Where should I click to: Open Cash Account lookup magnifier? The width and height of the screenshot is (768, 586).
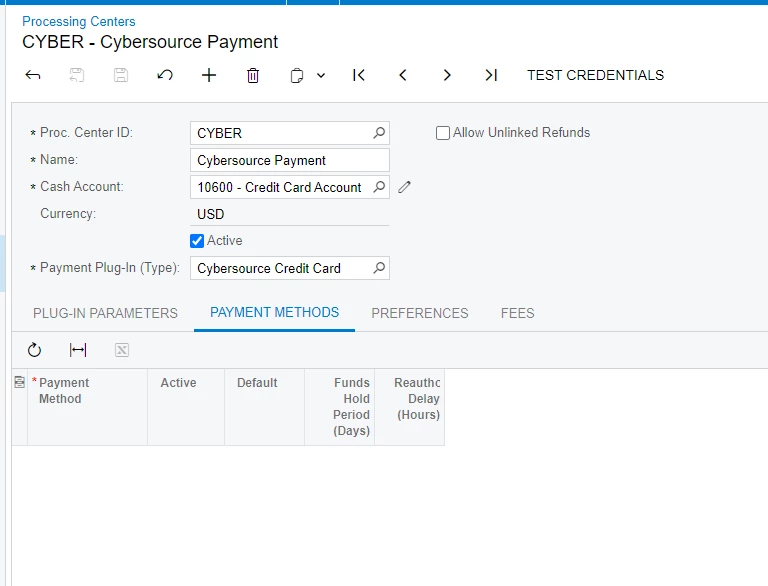pyautogui.click(x=379, y=187)
